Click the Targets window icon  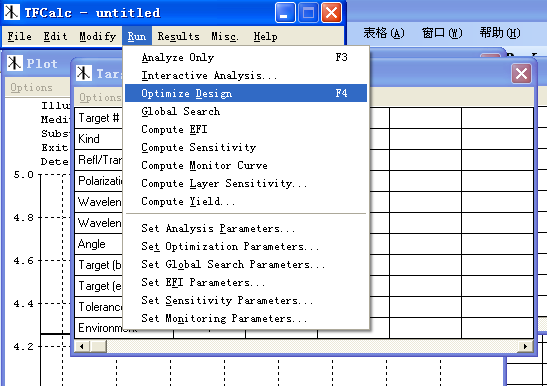(x=84, y=73)
